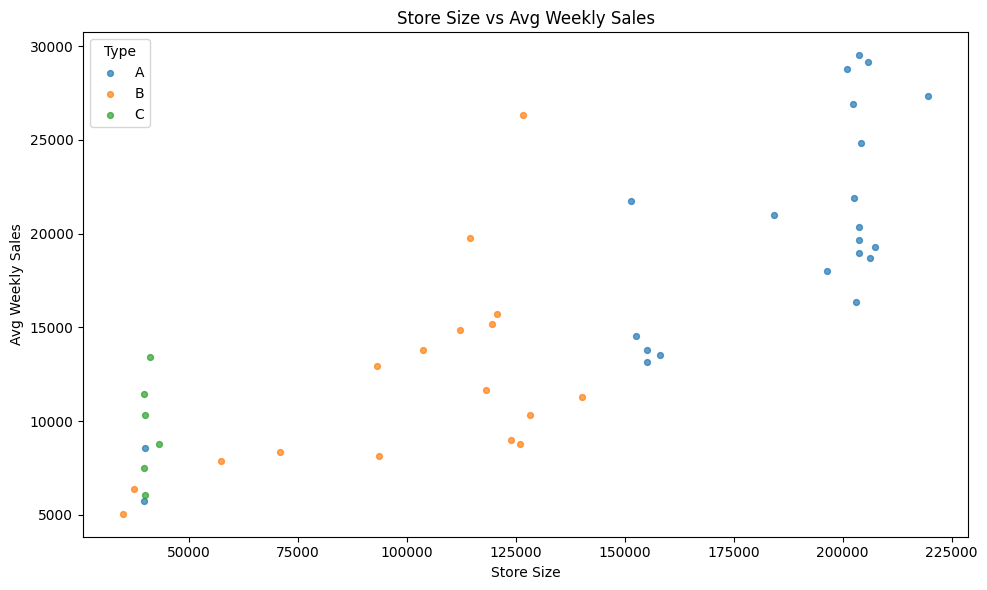The image size is (987, 590).
Task: Click the "Store Size" x-axis label
Action: point(525,573)
